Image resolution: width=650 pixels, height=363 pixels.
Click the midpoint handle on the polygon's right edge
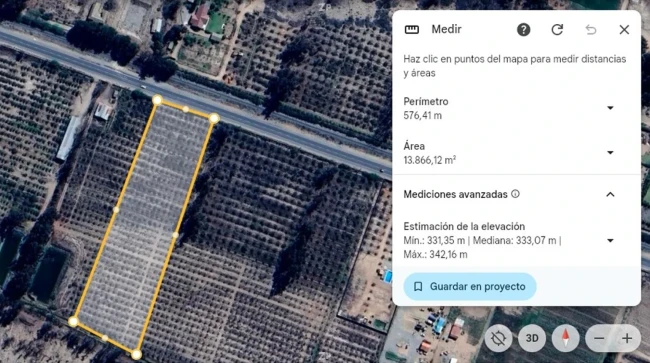click(175, 235)
